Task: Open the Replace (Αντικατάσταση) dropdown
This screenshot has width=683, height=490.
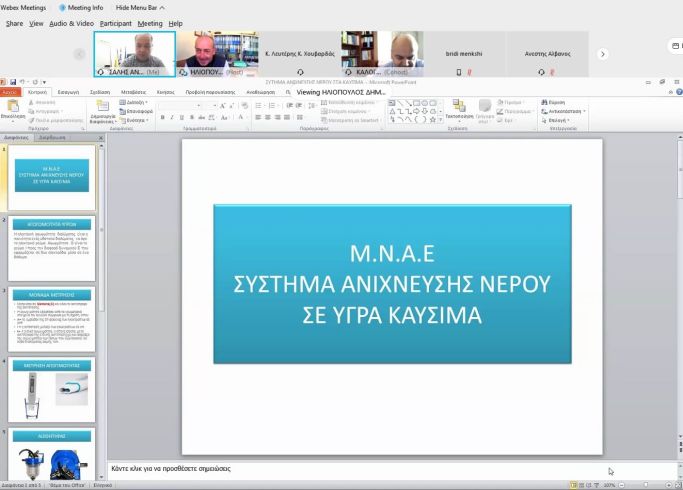Action: pos(563,110)
